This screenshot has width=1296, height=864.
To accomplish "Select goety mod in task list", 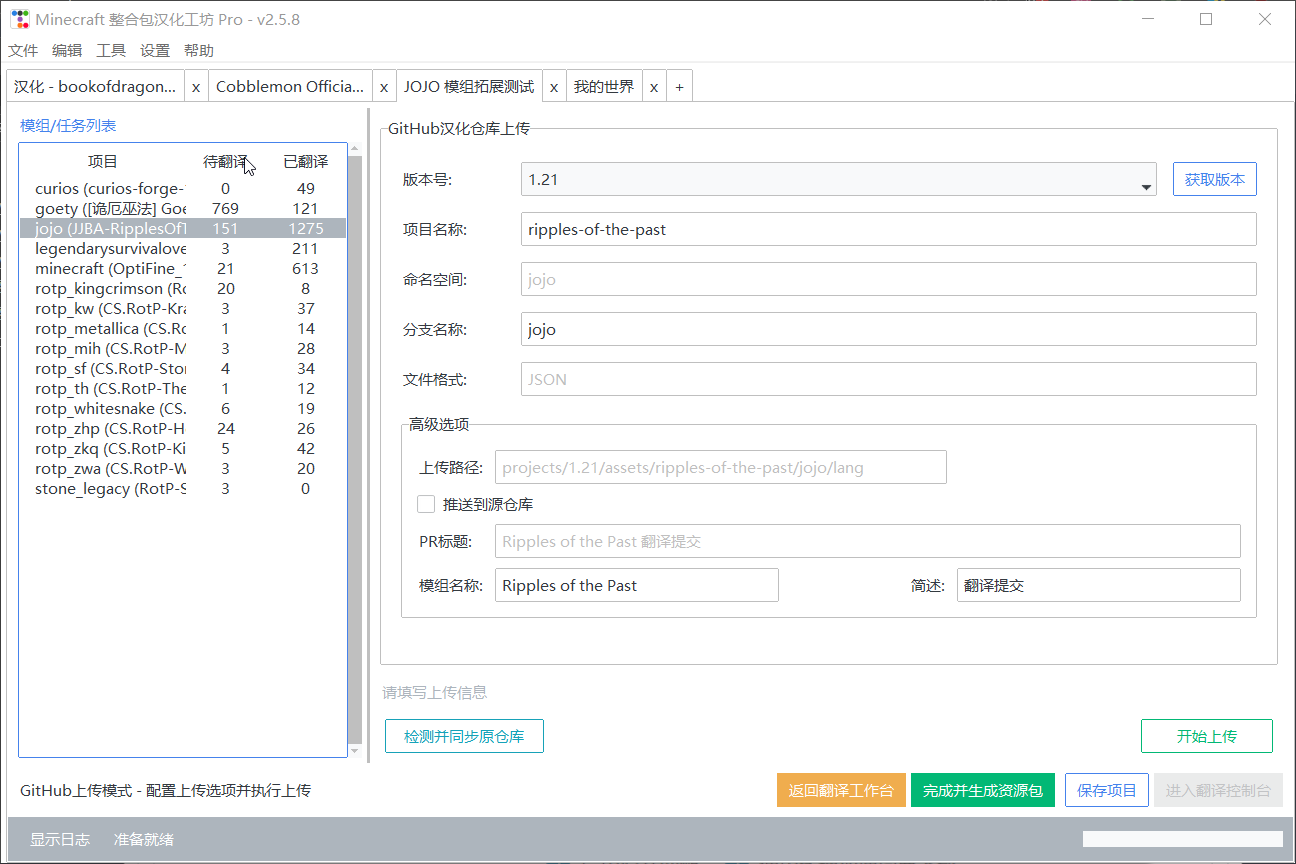I will point(110,208).
